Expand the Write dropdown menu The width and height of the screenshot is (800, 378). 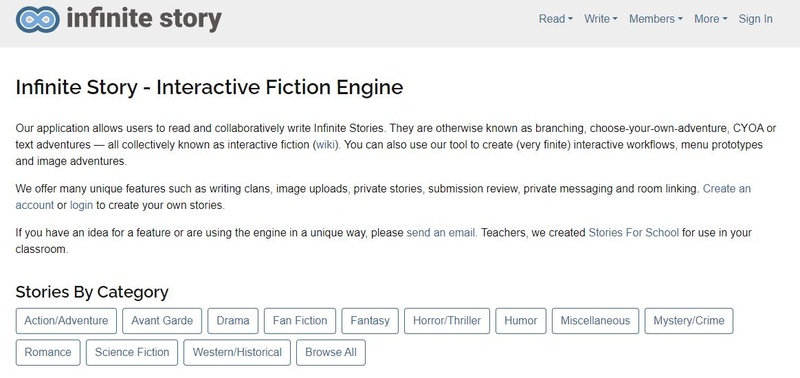[601, 19]
